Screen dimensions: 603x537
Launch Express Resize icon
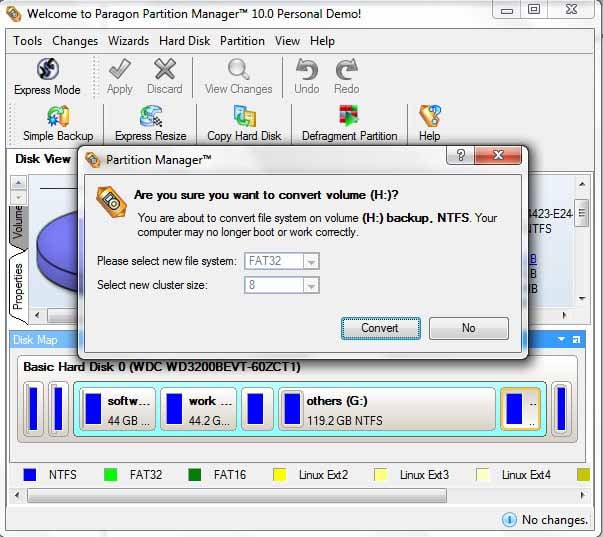click(x=151, y=116)
